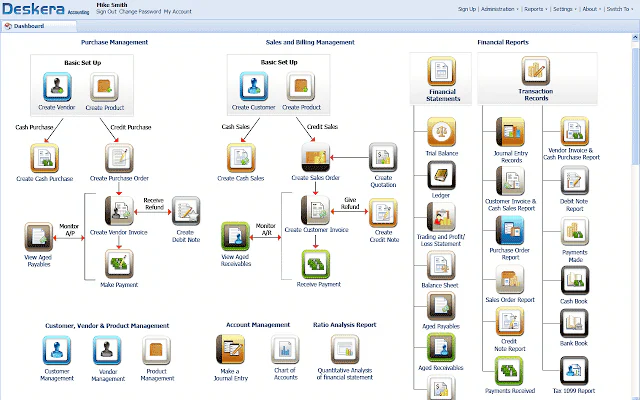Click the Change Password link
Screen dimensions: 640x400
coord(140,12)
